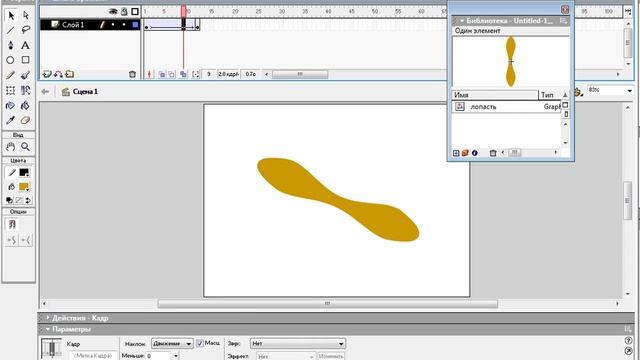The image size is (640, 360).
Task: Toggle lock for all layers
Action: pyautogui.click(x=124, y=11)
